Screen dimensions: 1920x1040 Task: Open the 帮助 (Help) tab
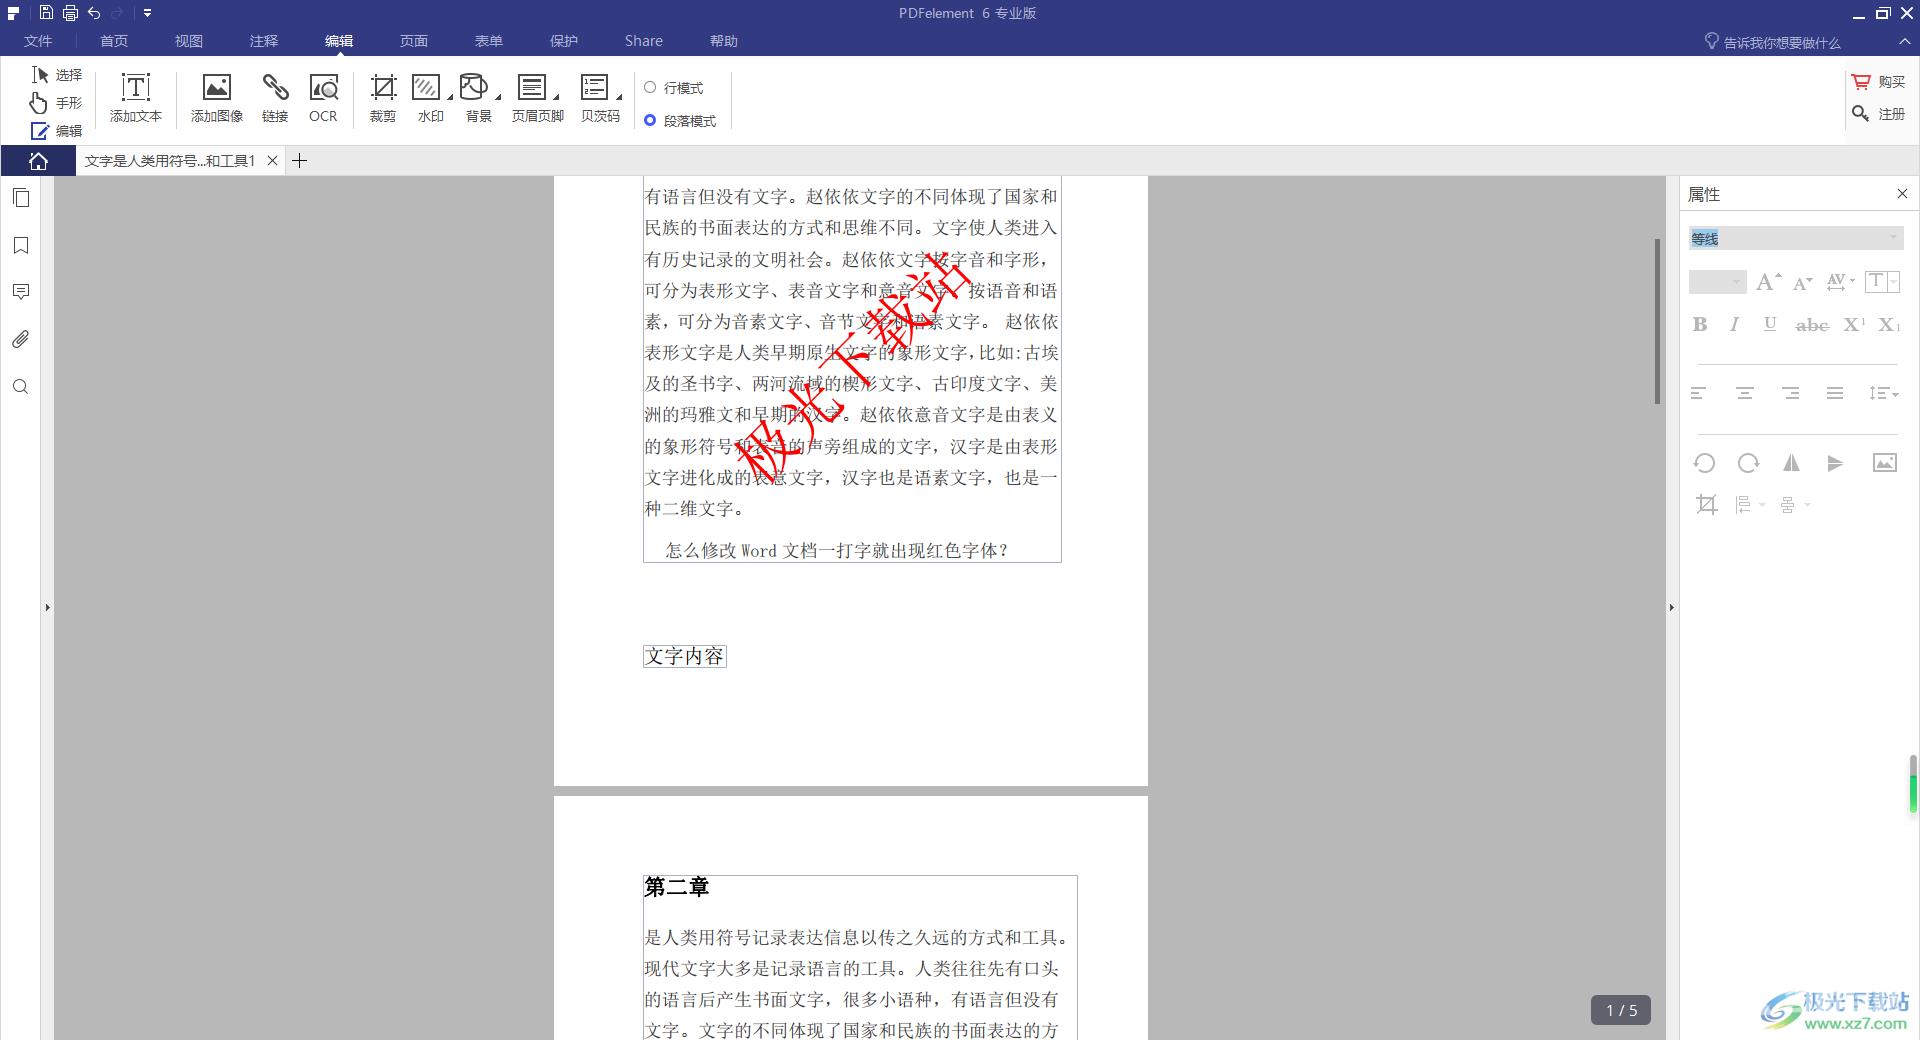[724, 41]
